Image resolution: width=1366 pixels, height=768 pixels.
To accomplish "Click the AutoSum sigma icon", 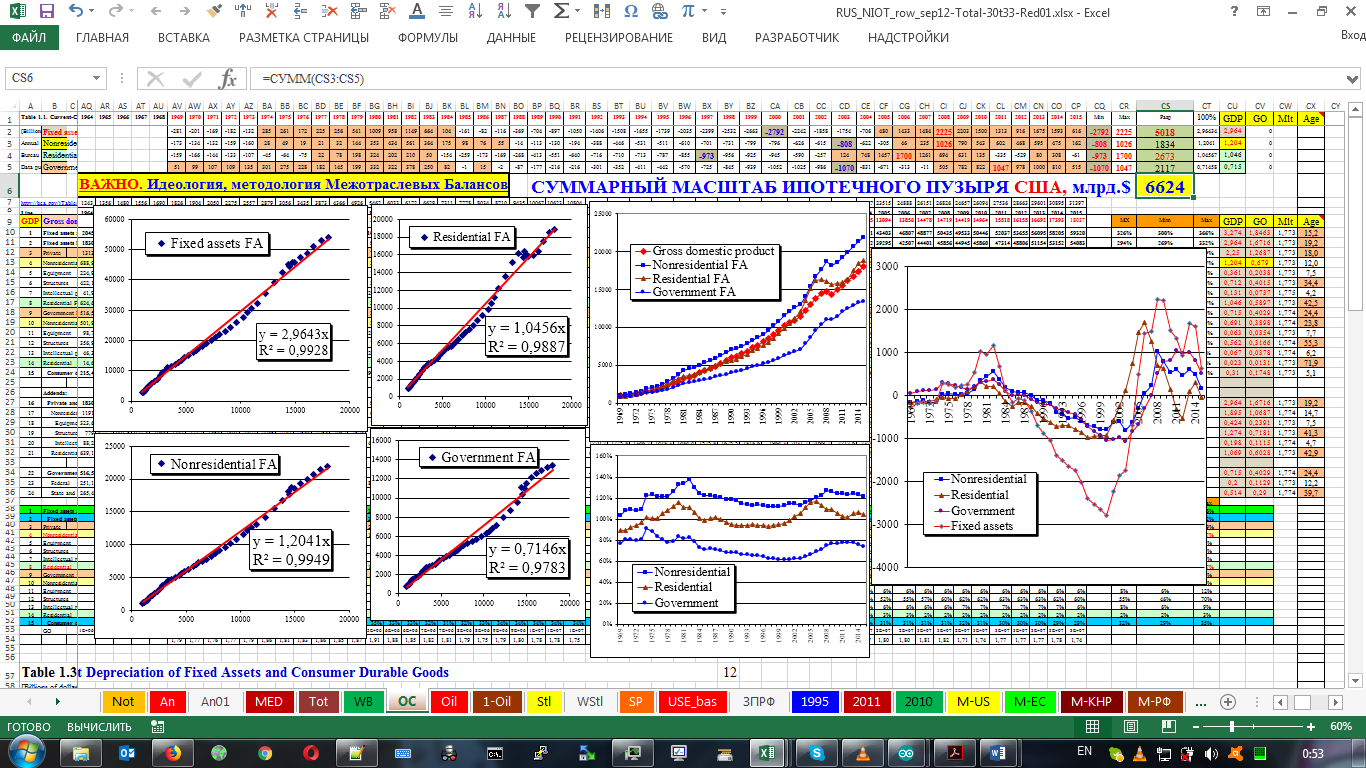I will pyautogui.click(x=562, y=12).
